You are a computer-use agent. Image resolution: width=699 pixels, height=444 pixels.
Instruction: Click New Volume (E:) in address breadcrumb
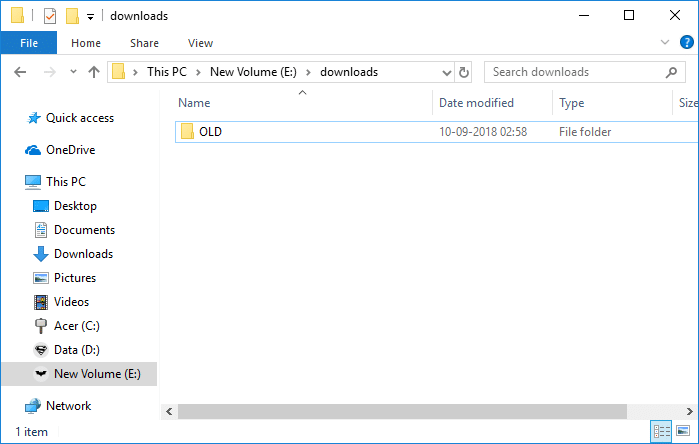pos(253,72)
